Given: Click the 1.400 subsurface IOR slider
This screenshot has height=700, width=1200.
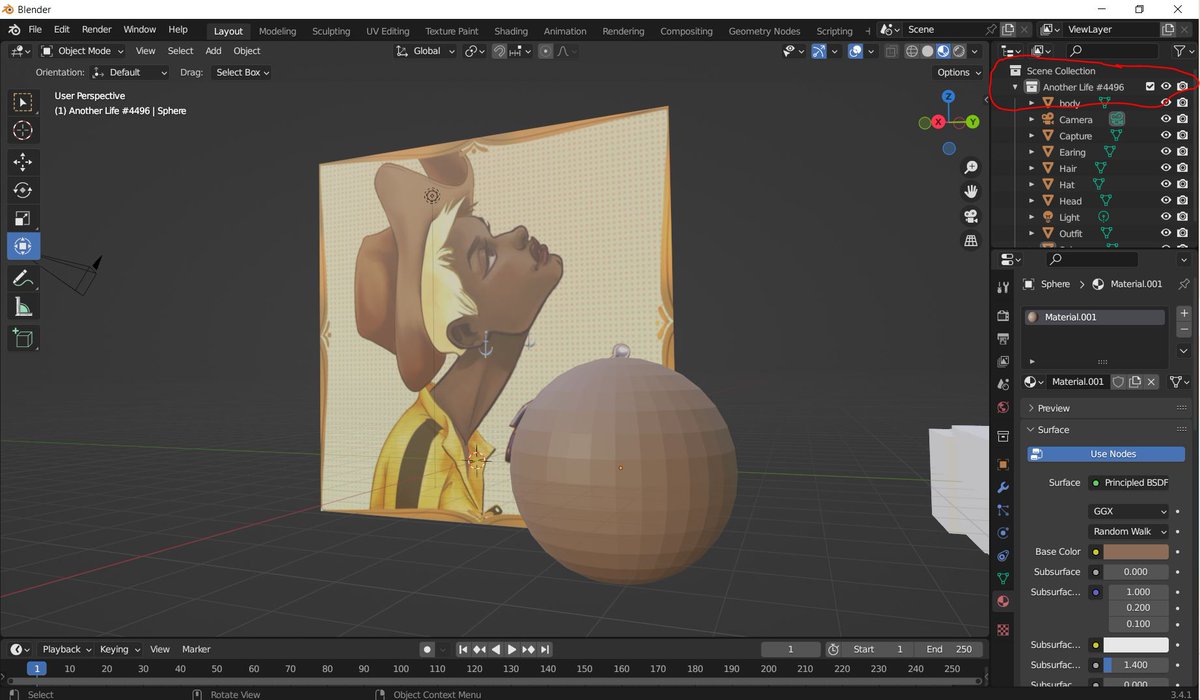Looking at the screenshot, I should [x=1137, y=665].
